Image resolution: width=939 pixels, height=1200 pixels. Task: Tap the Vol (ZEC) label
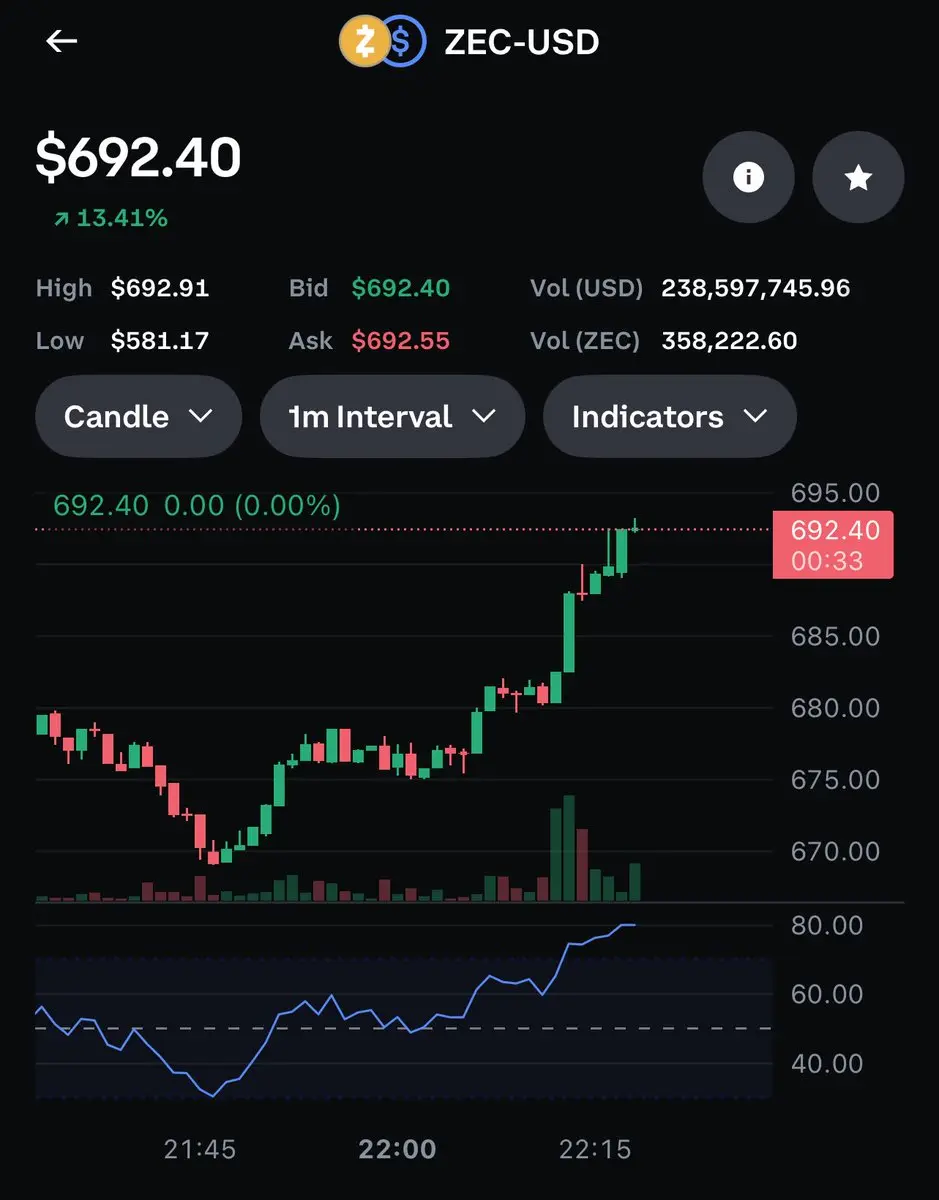coord(585,341)
